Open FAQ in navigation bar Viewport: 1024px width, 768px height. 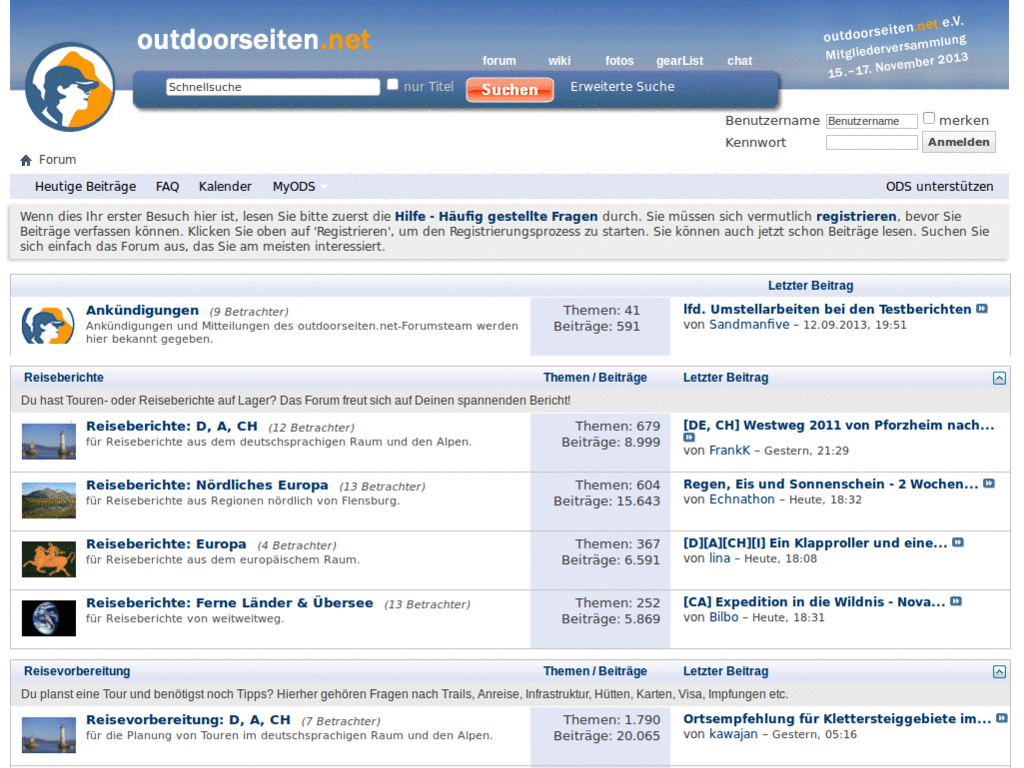(x=167, y=187)
